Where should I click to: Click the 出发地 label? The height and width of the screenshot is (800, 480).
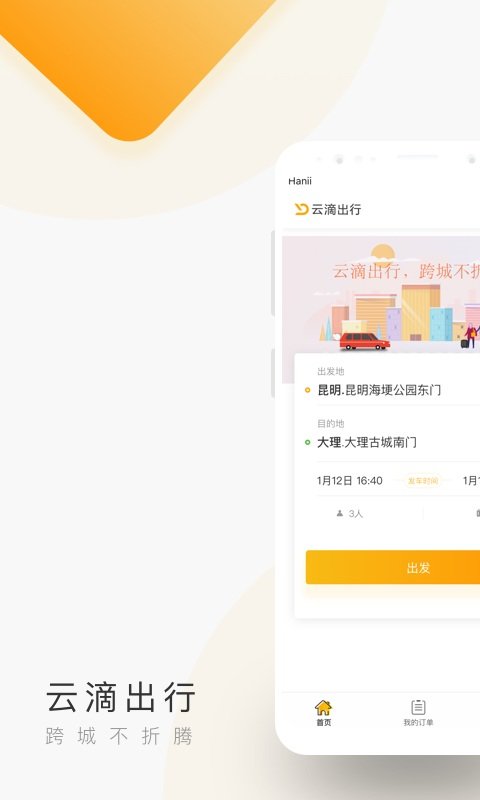point(331,371)
